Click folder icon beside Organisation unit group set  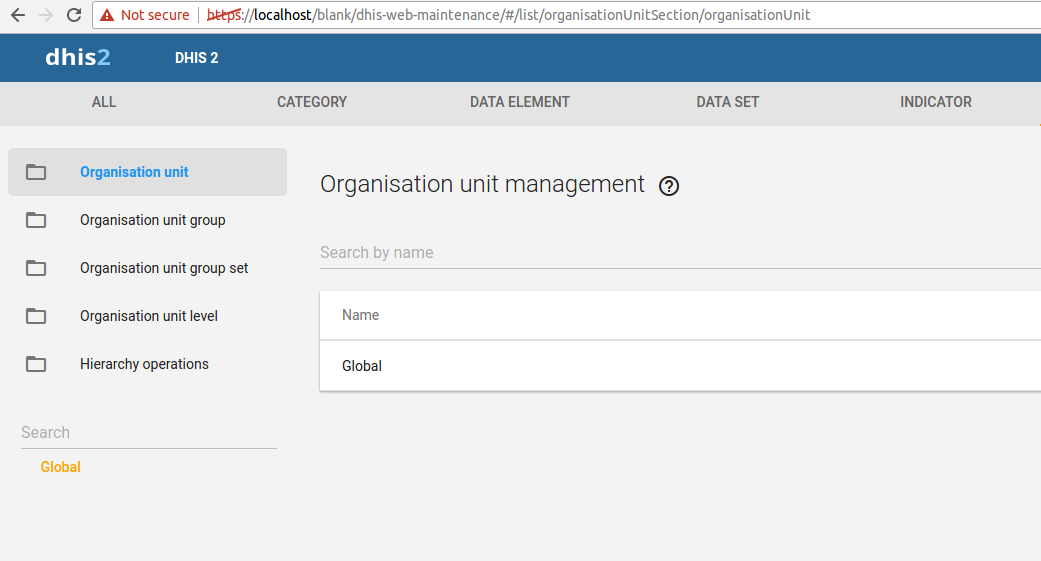coord(36,268)
